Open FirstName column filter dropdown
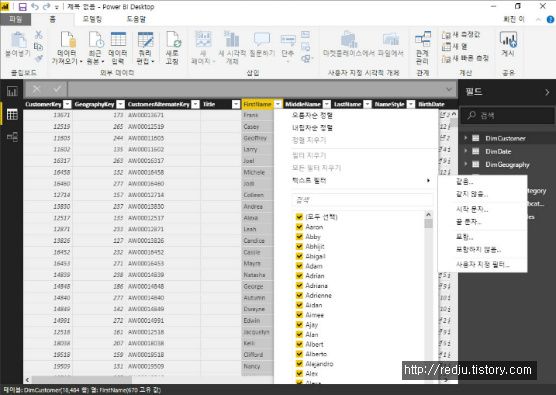This screenshot has width=556, height=395. [278, 104]
